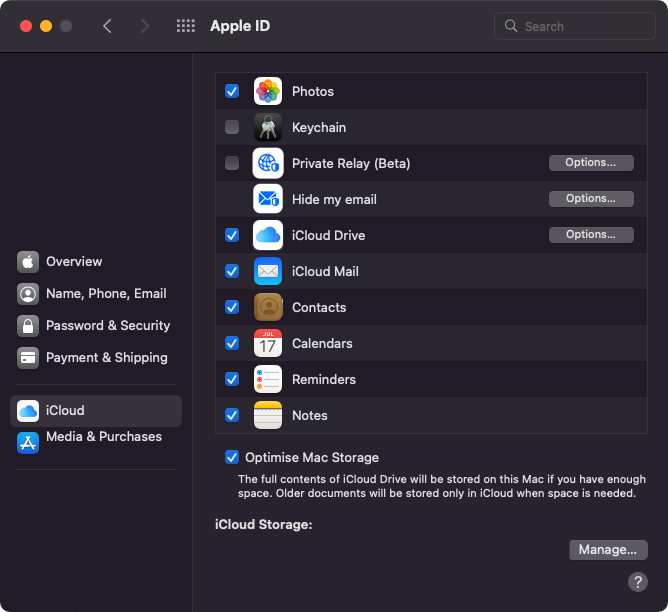Enable the Keychain checkbox
668x612 pixels.
(232, 127)
